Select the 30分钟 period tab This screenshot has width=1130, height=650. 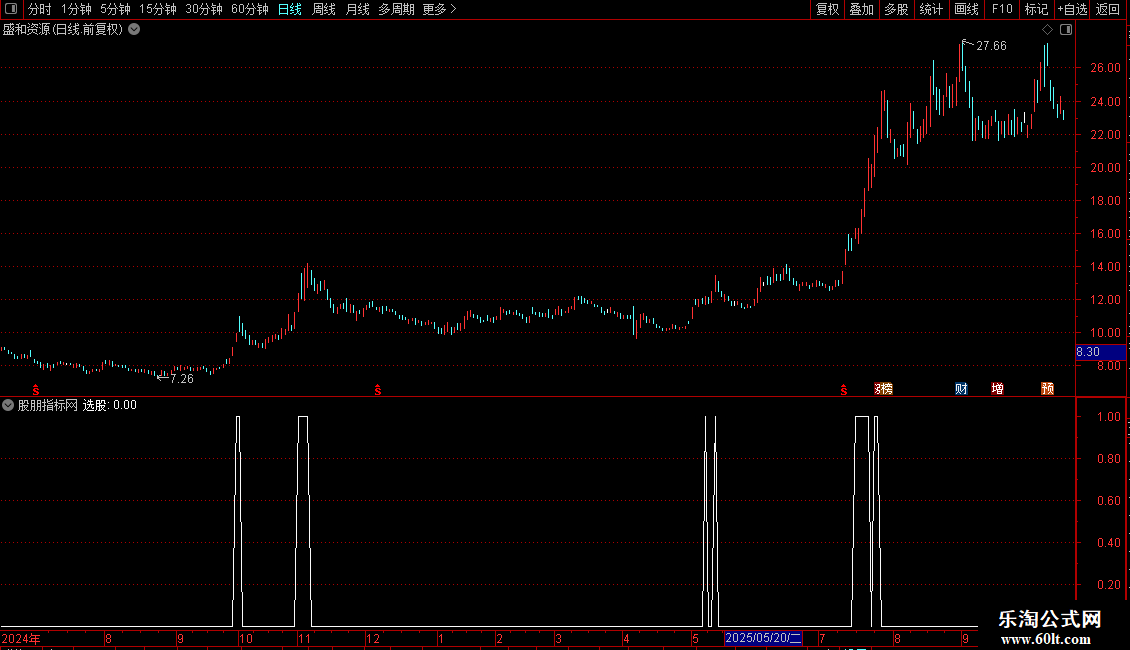tap(204, 9)
